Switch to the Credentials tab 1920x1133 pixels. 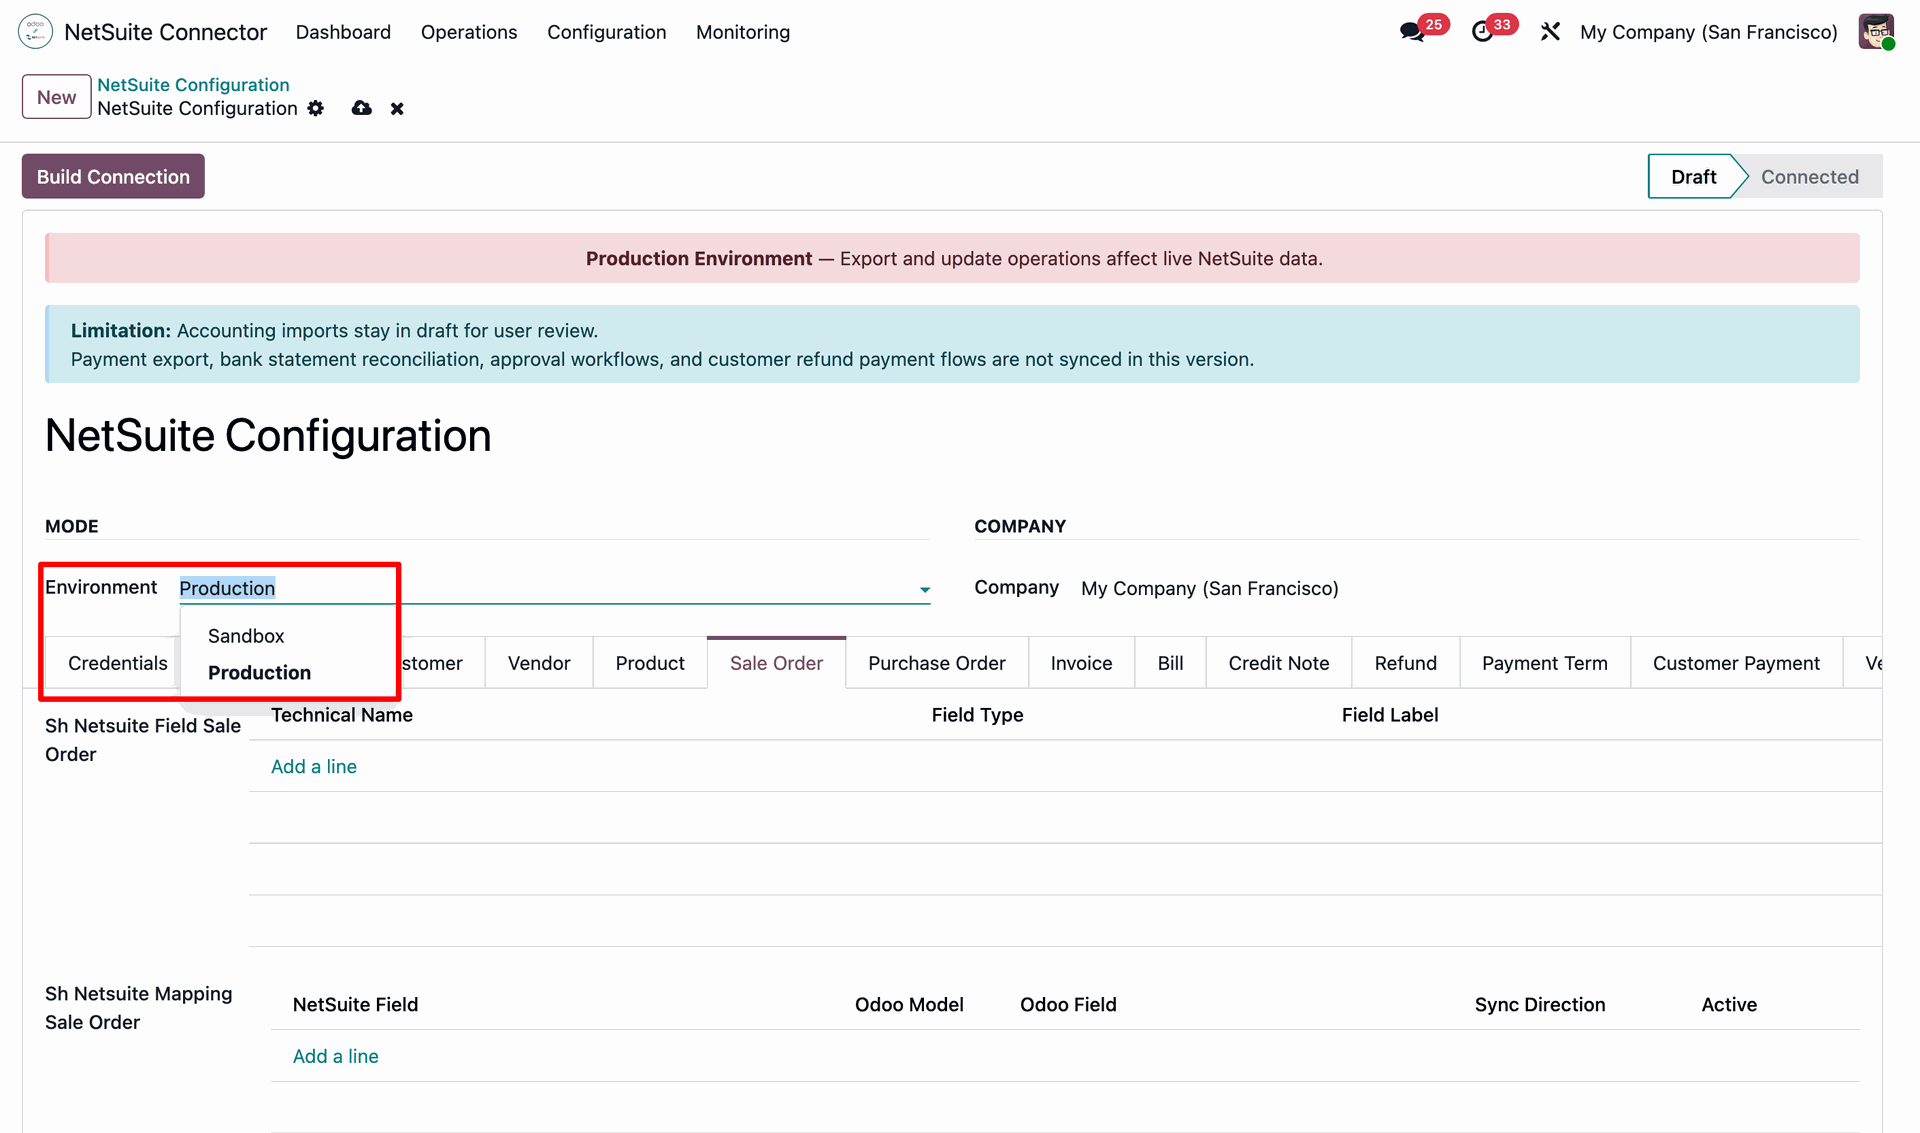pos(117,663)
